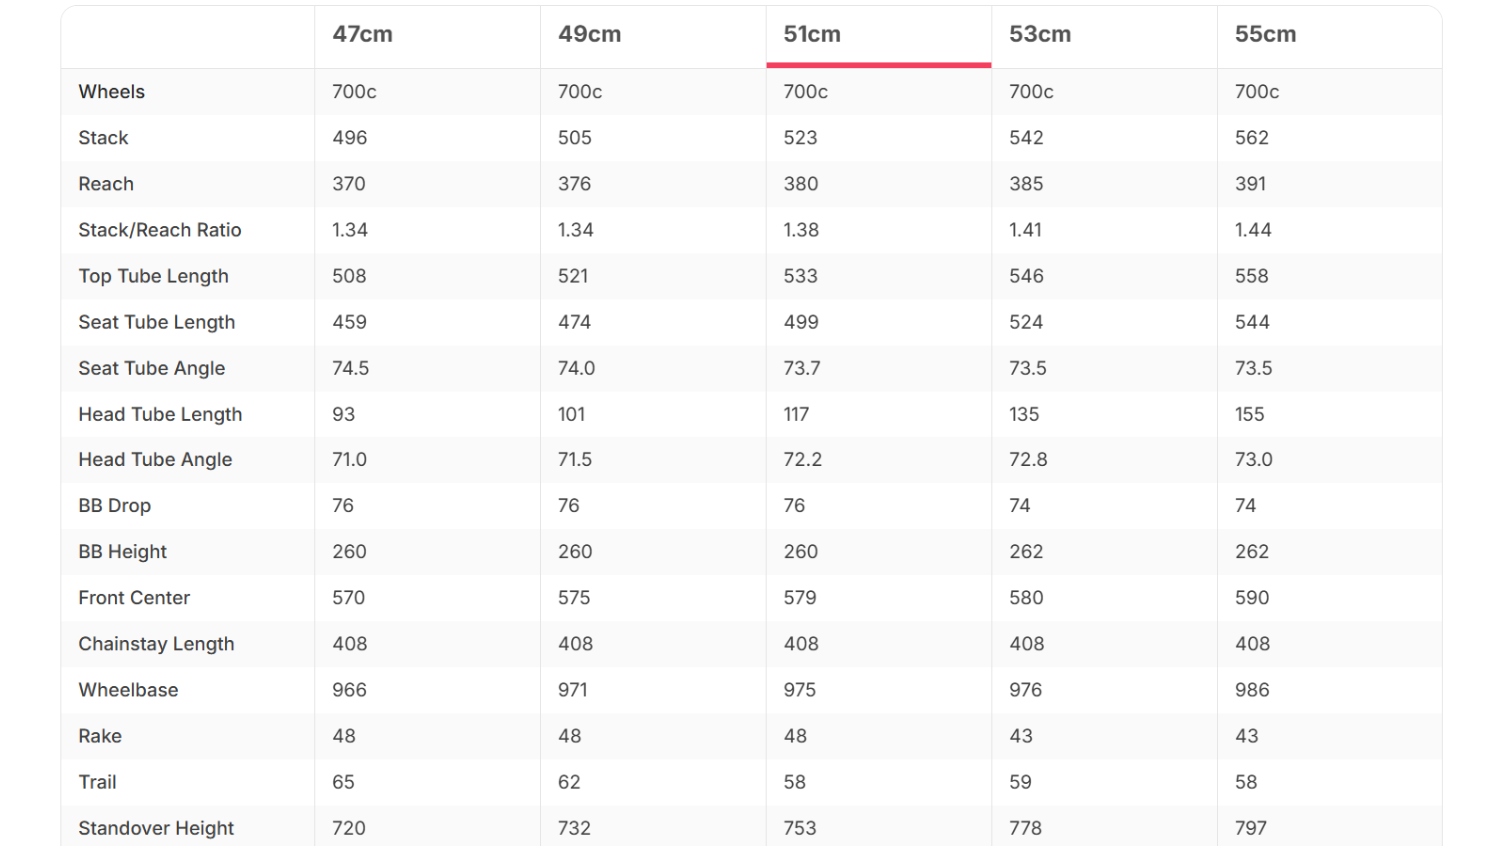Viewport: 1507px width, 848px height.
Task: Select the 53cm size column header
Action: pyautogui.click(x=1040, y=35)
